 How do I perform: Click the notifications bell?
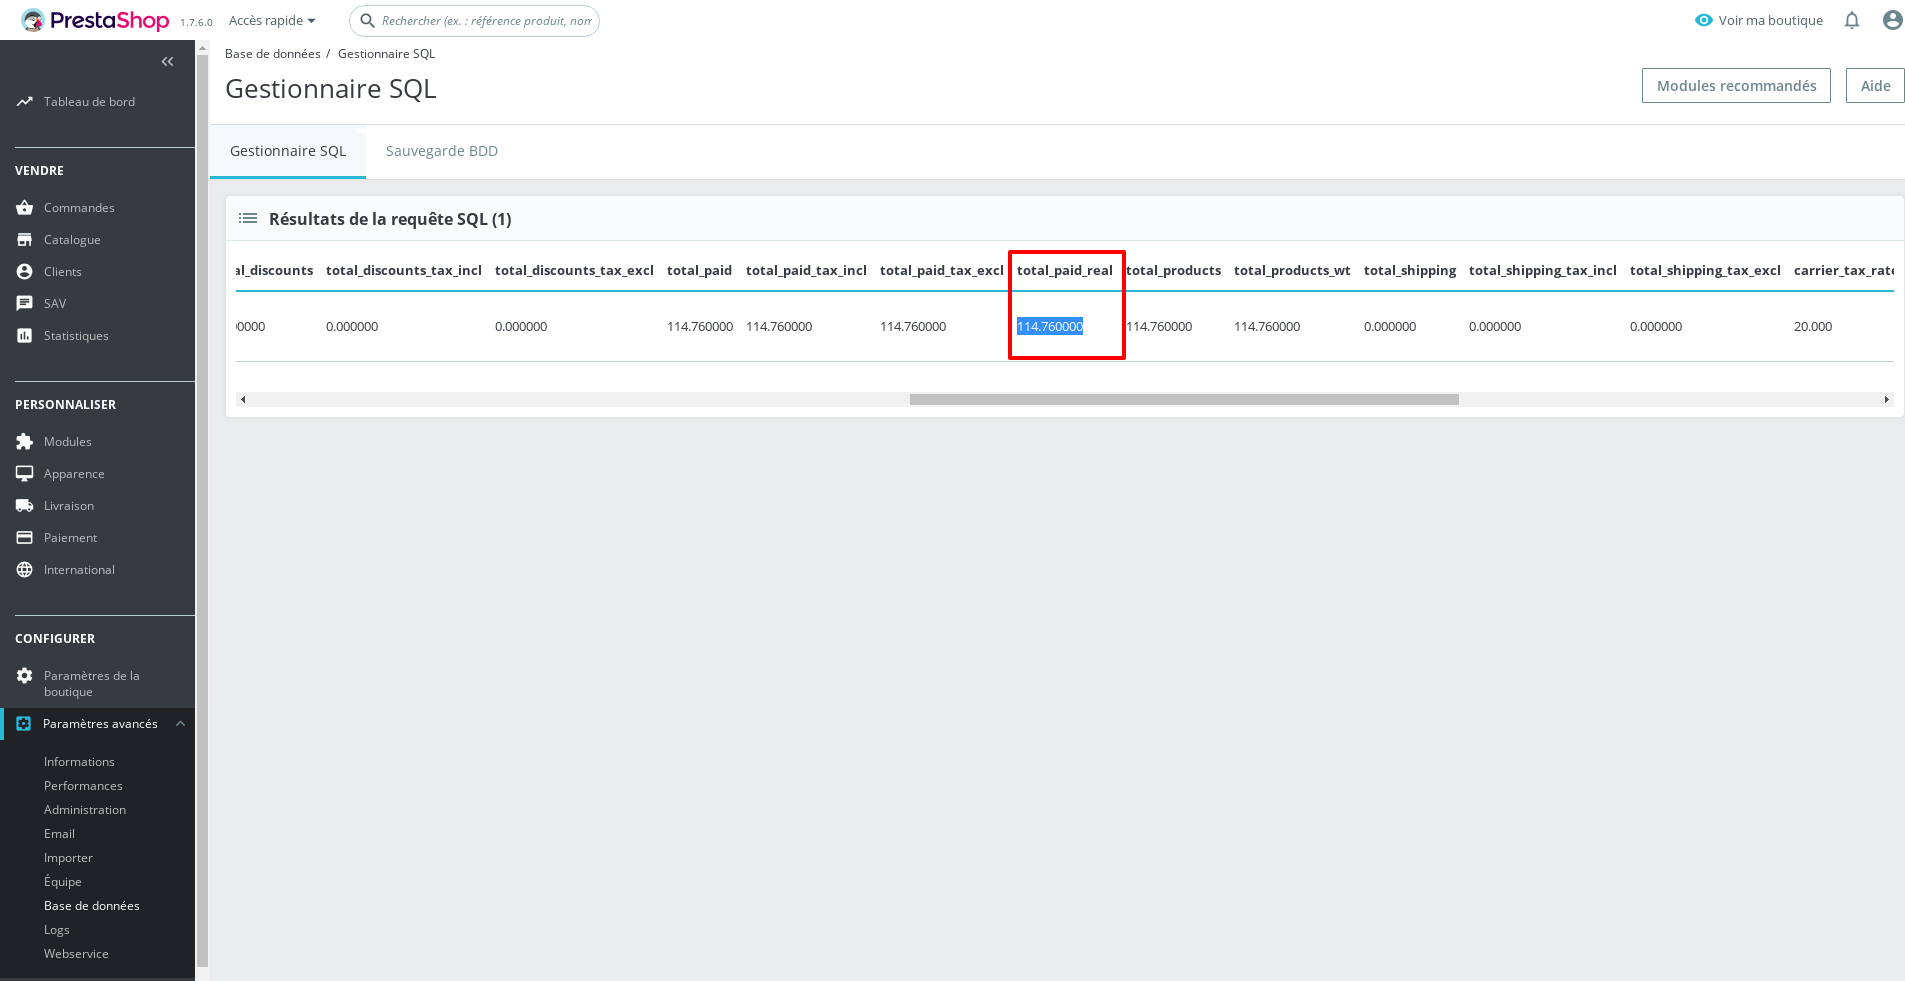click(x=1853, y=20)
